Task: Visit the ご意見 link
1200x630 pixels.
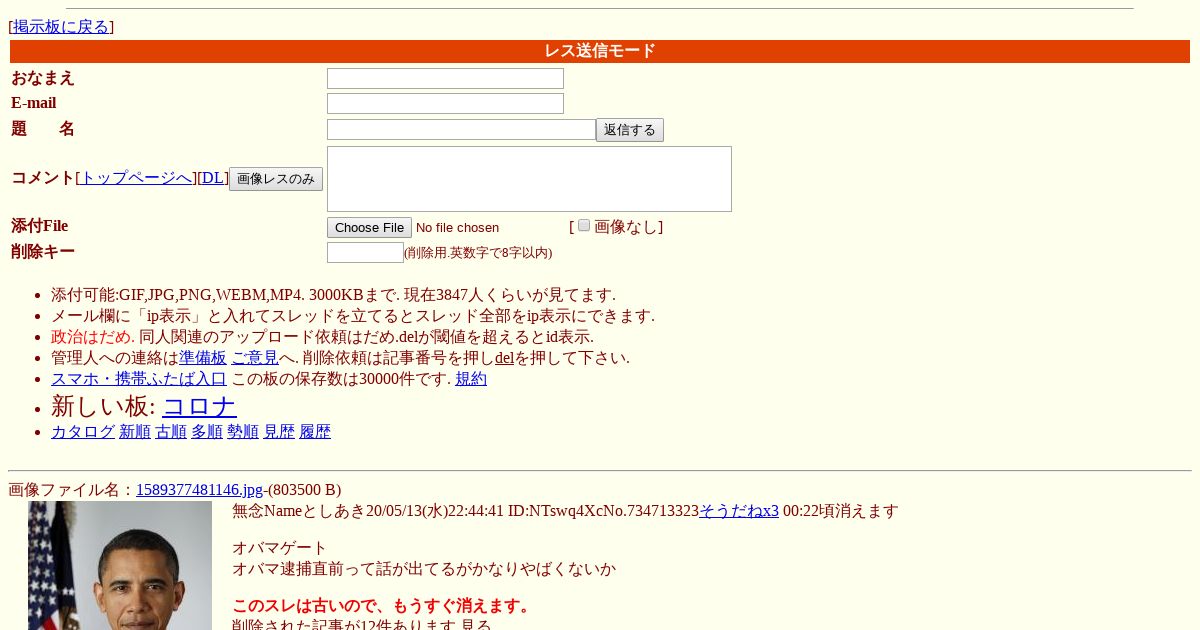Action: tap(255, 358)
